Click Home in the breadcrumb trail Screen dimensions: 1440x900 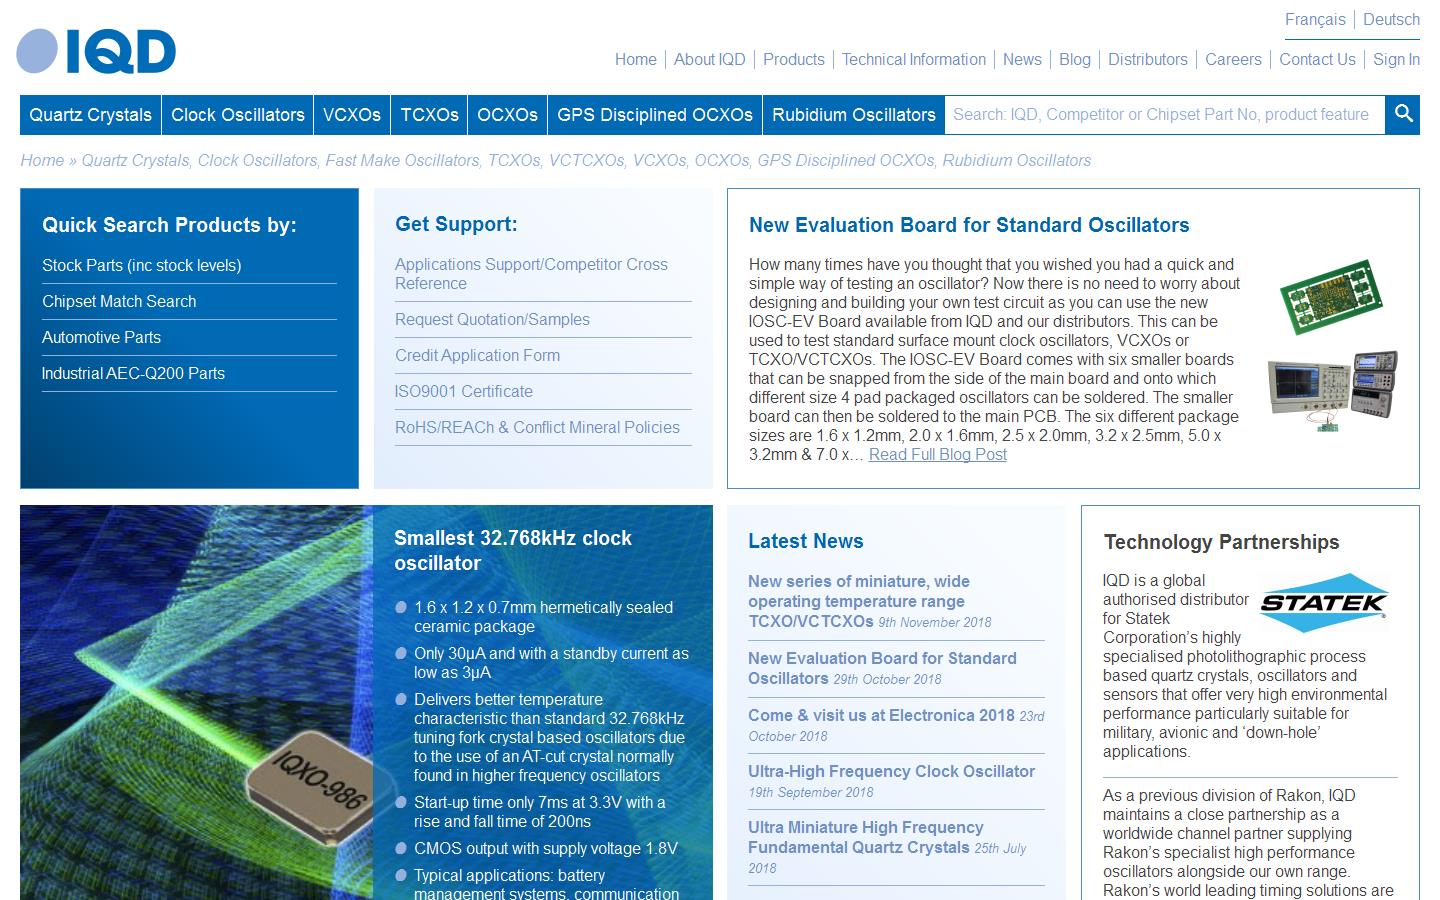pyautogui.click(x=42, y=160)
